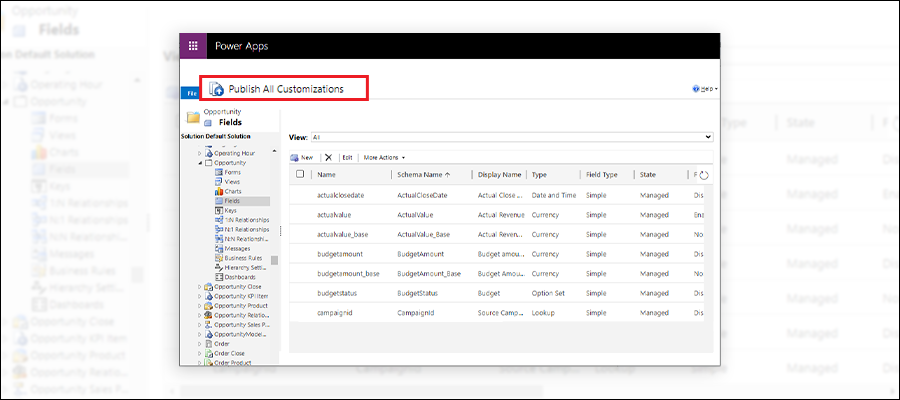
Task: Collapse the Opportunity tree node
Action: (200, 163)
